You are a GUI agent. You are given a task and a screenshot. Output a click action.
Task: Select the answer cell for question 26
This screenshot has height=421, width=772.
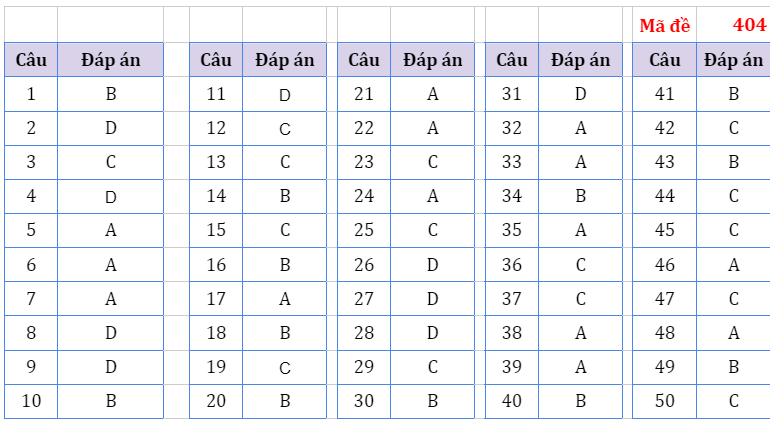click(x=433, y=265)
